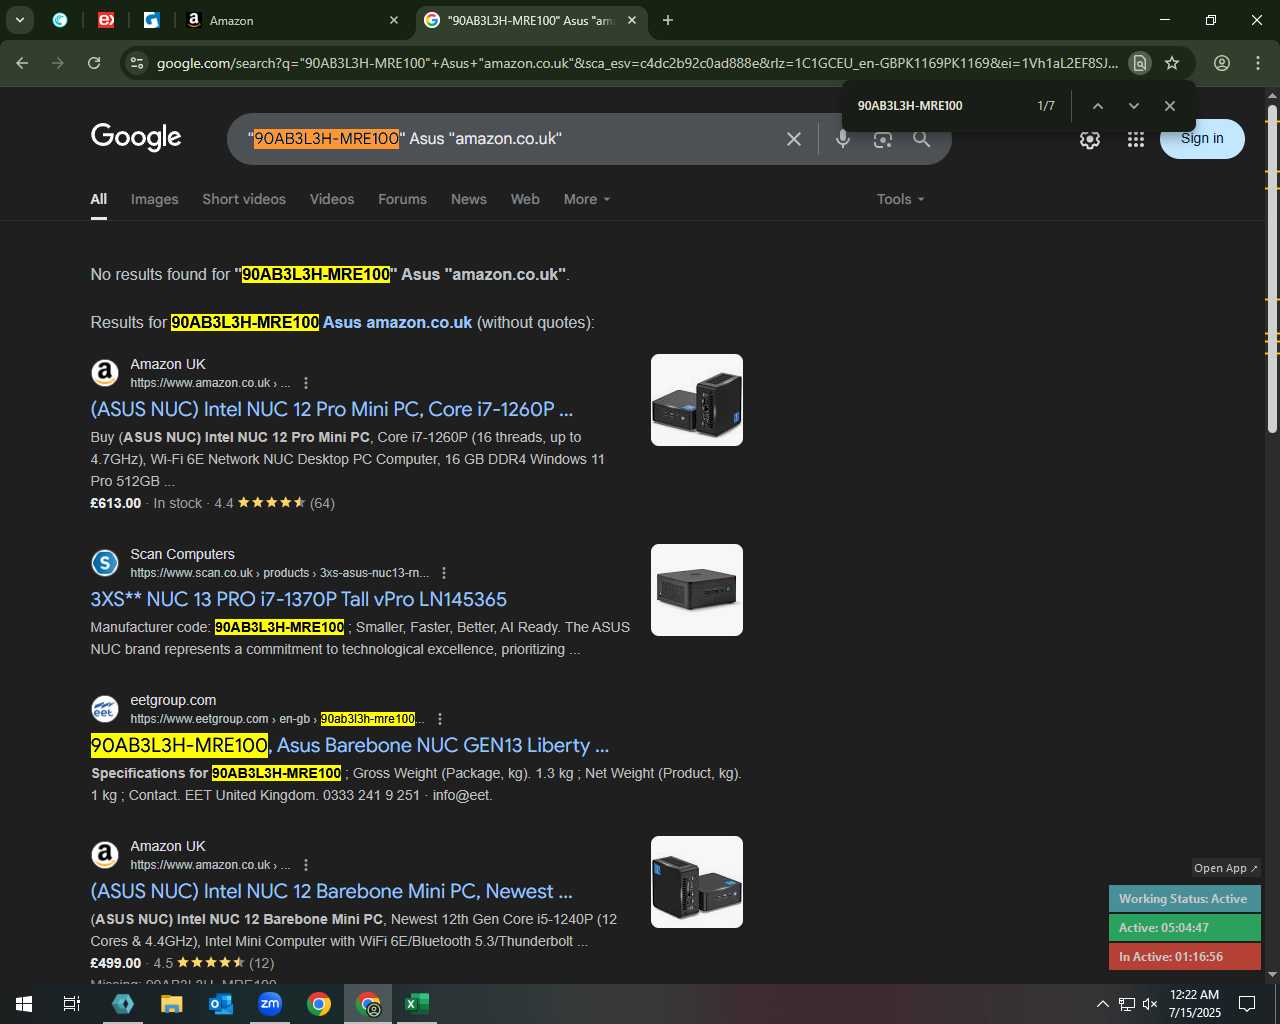Open options for eetgroup.com result
The width and height of the screenshot is (1280, 1024).
tap(440, 719)
